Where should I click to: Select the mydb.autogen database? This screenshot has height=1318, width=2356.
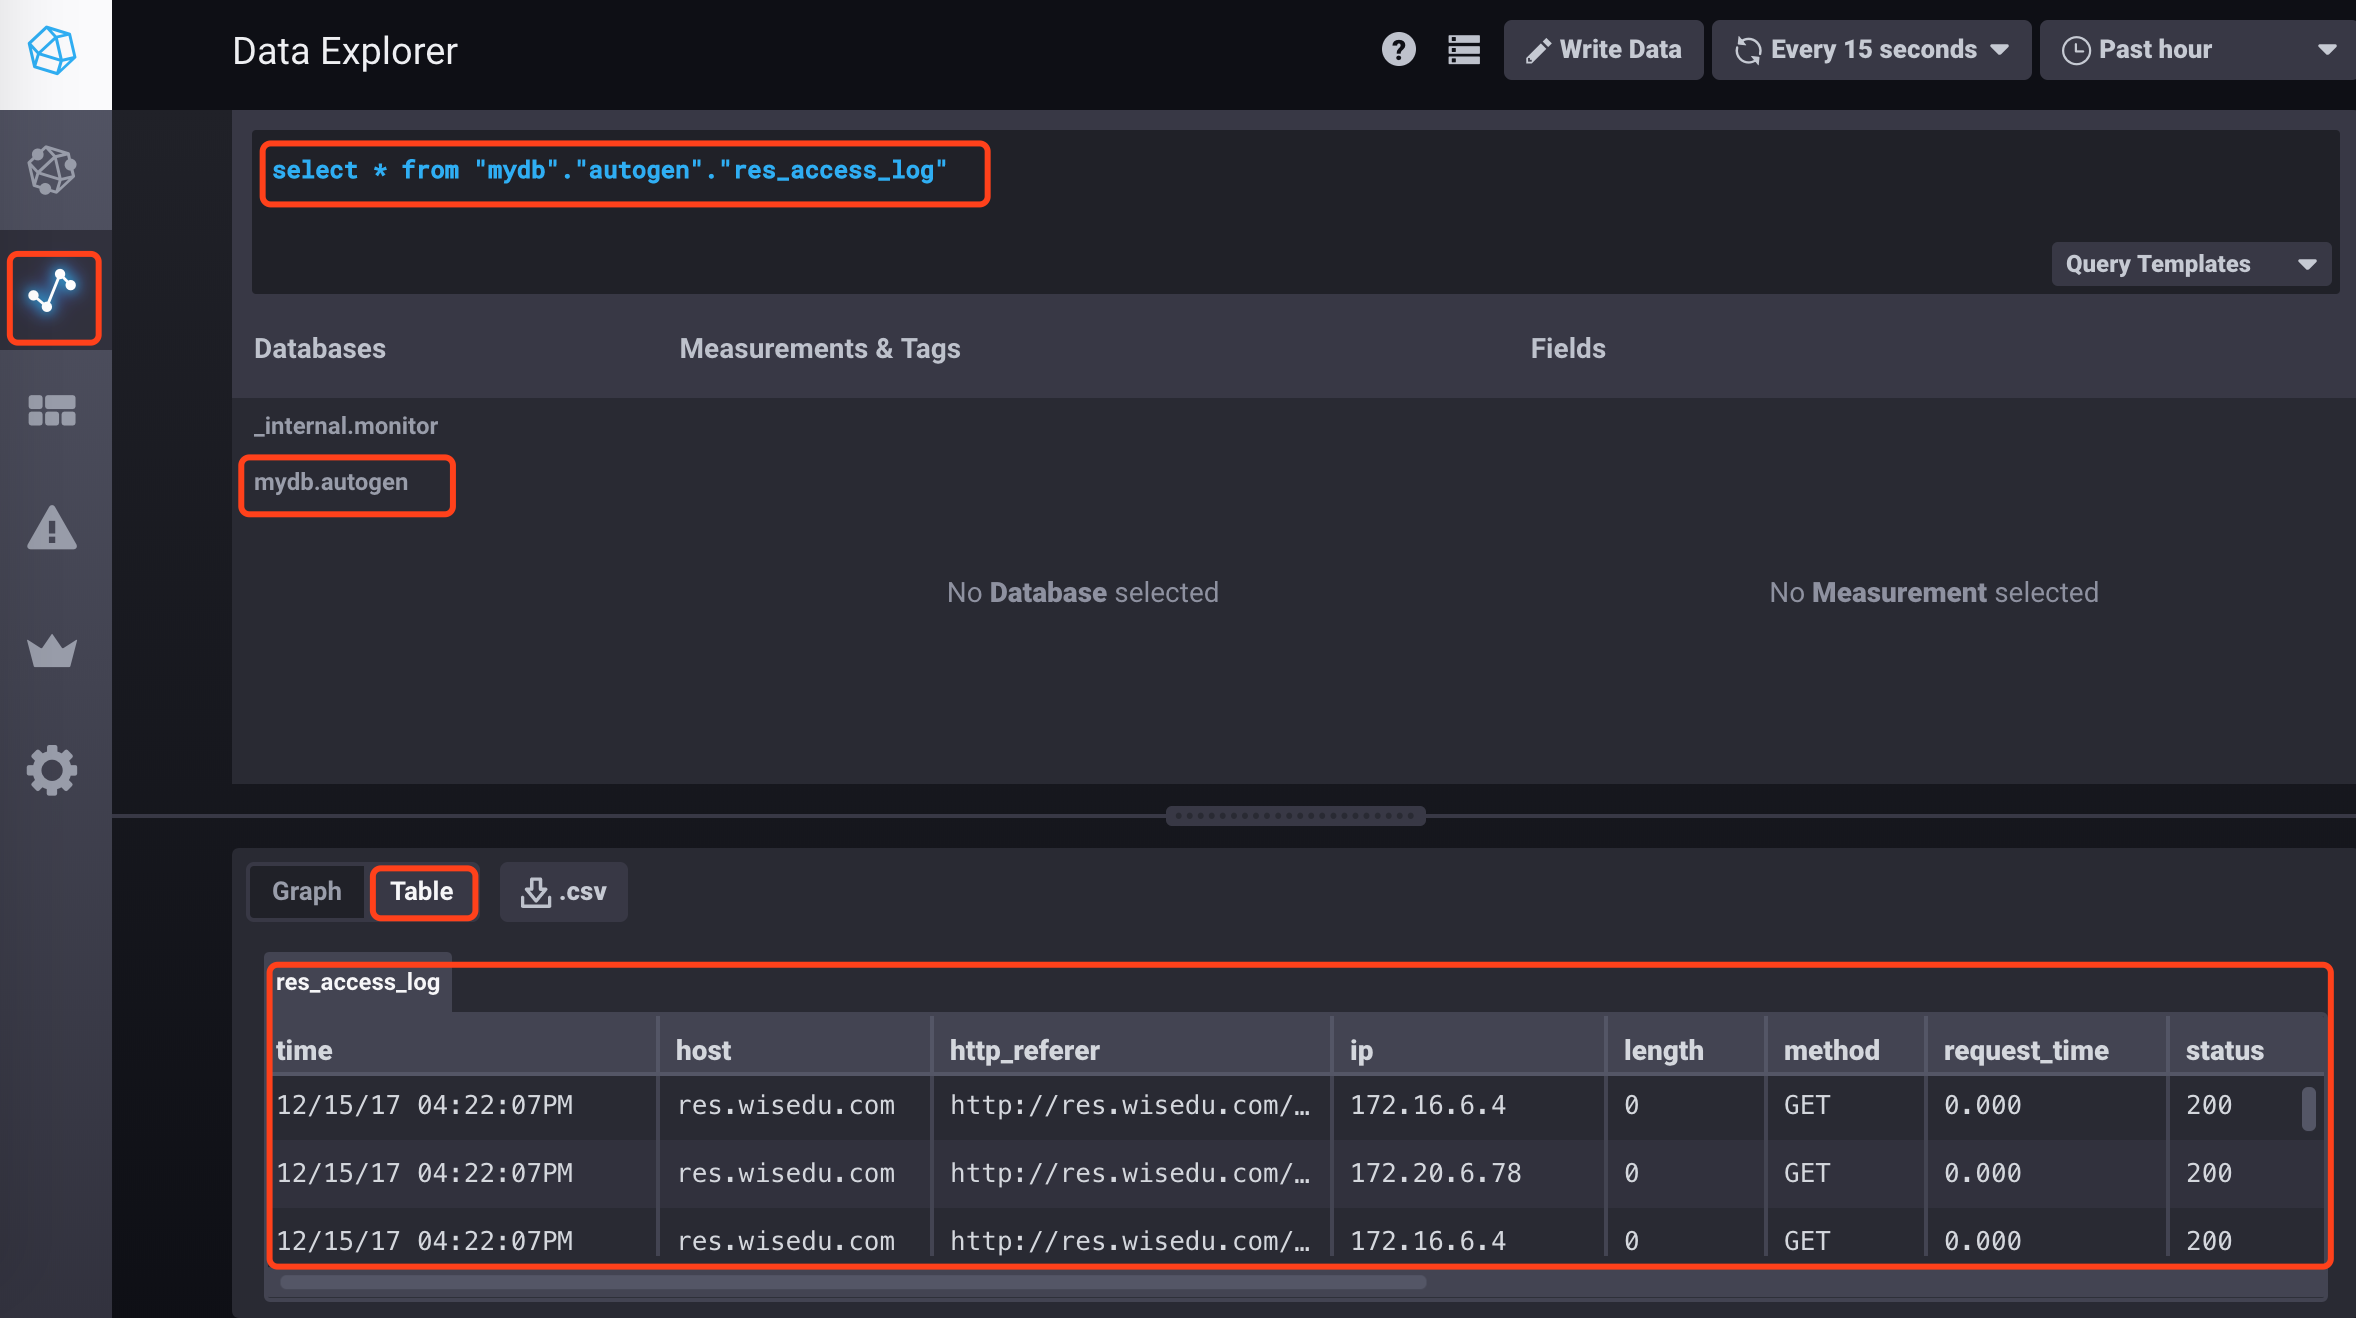[x=331, y=482]
